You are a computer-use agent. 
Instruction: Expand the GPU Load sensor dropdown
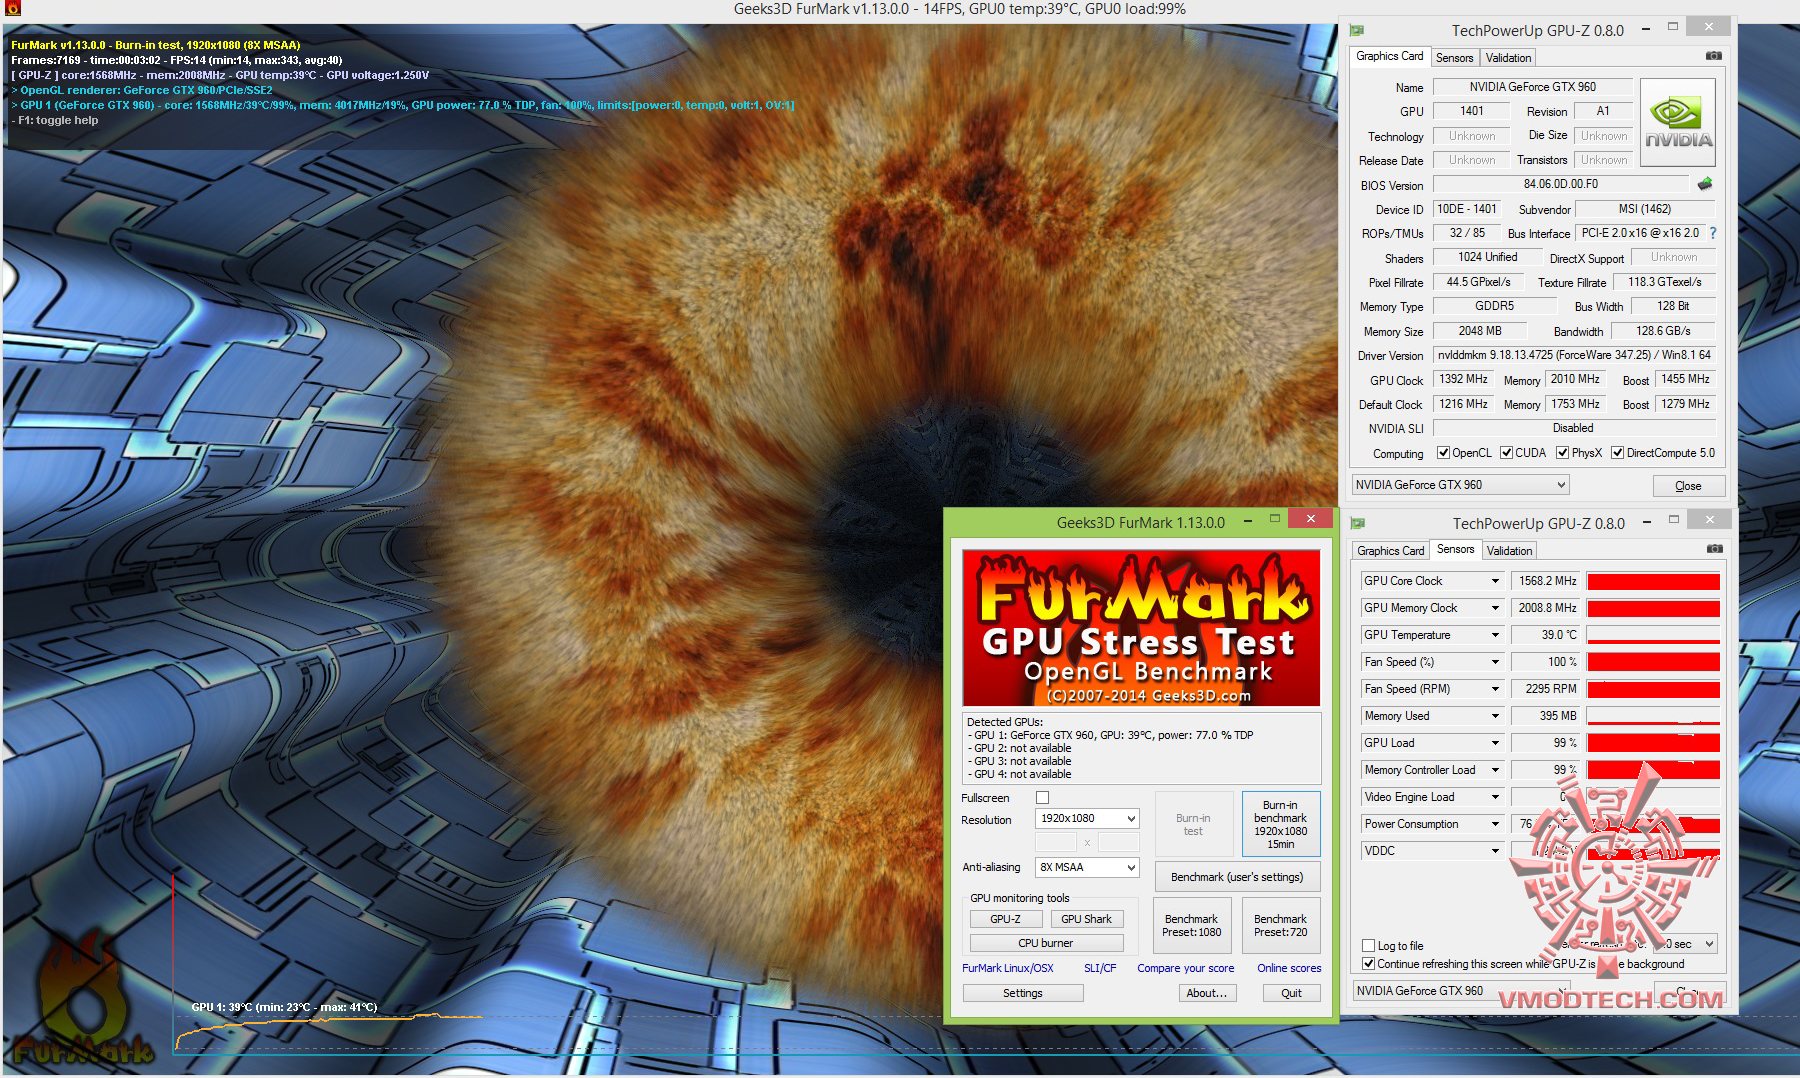[x=1495, y=743]
